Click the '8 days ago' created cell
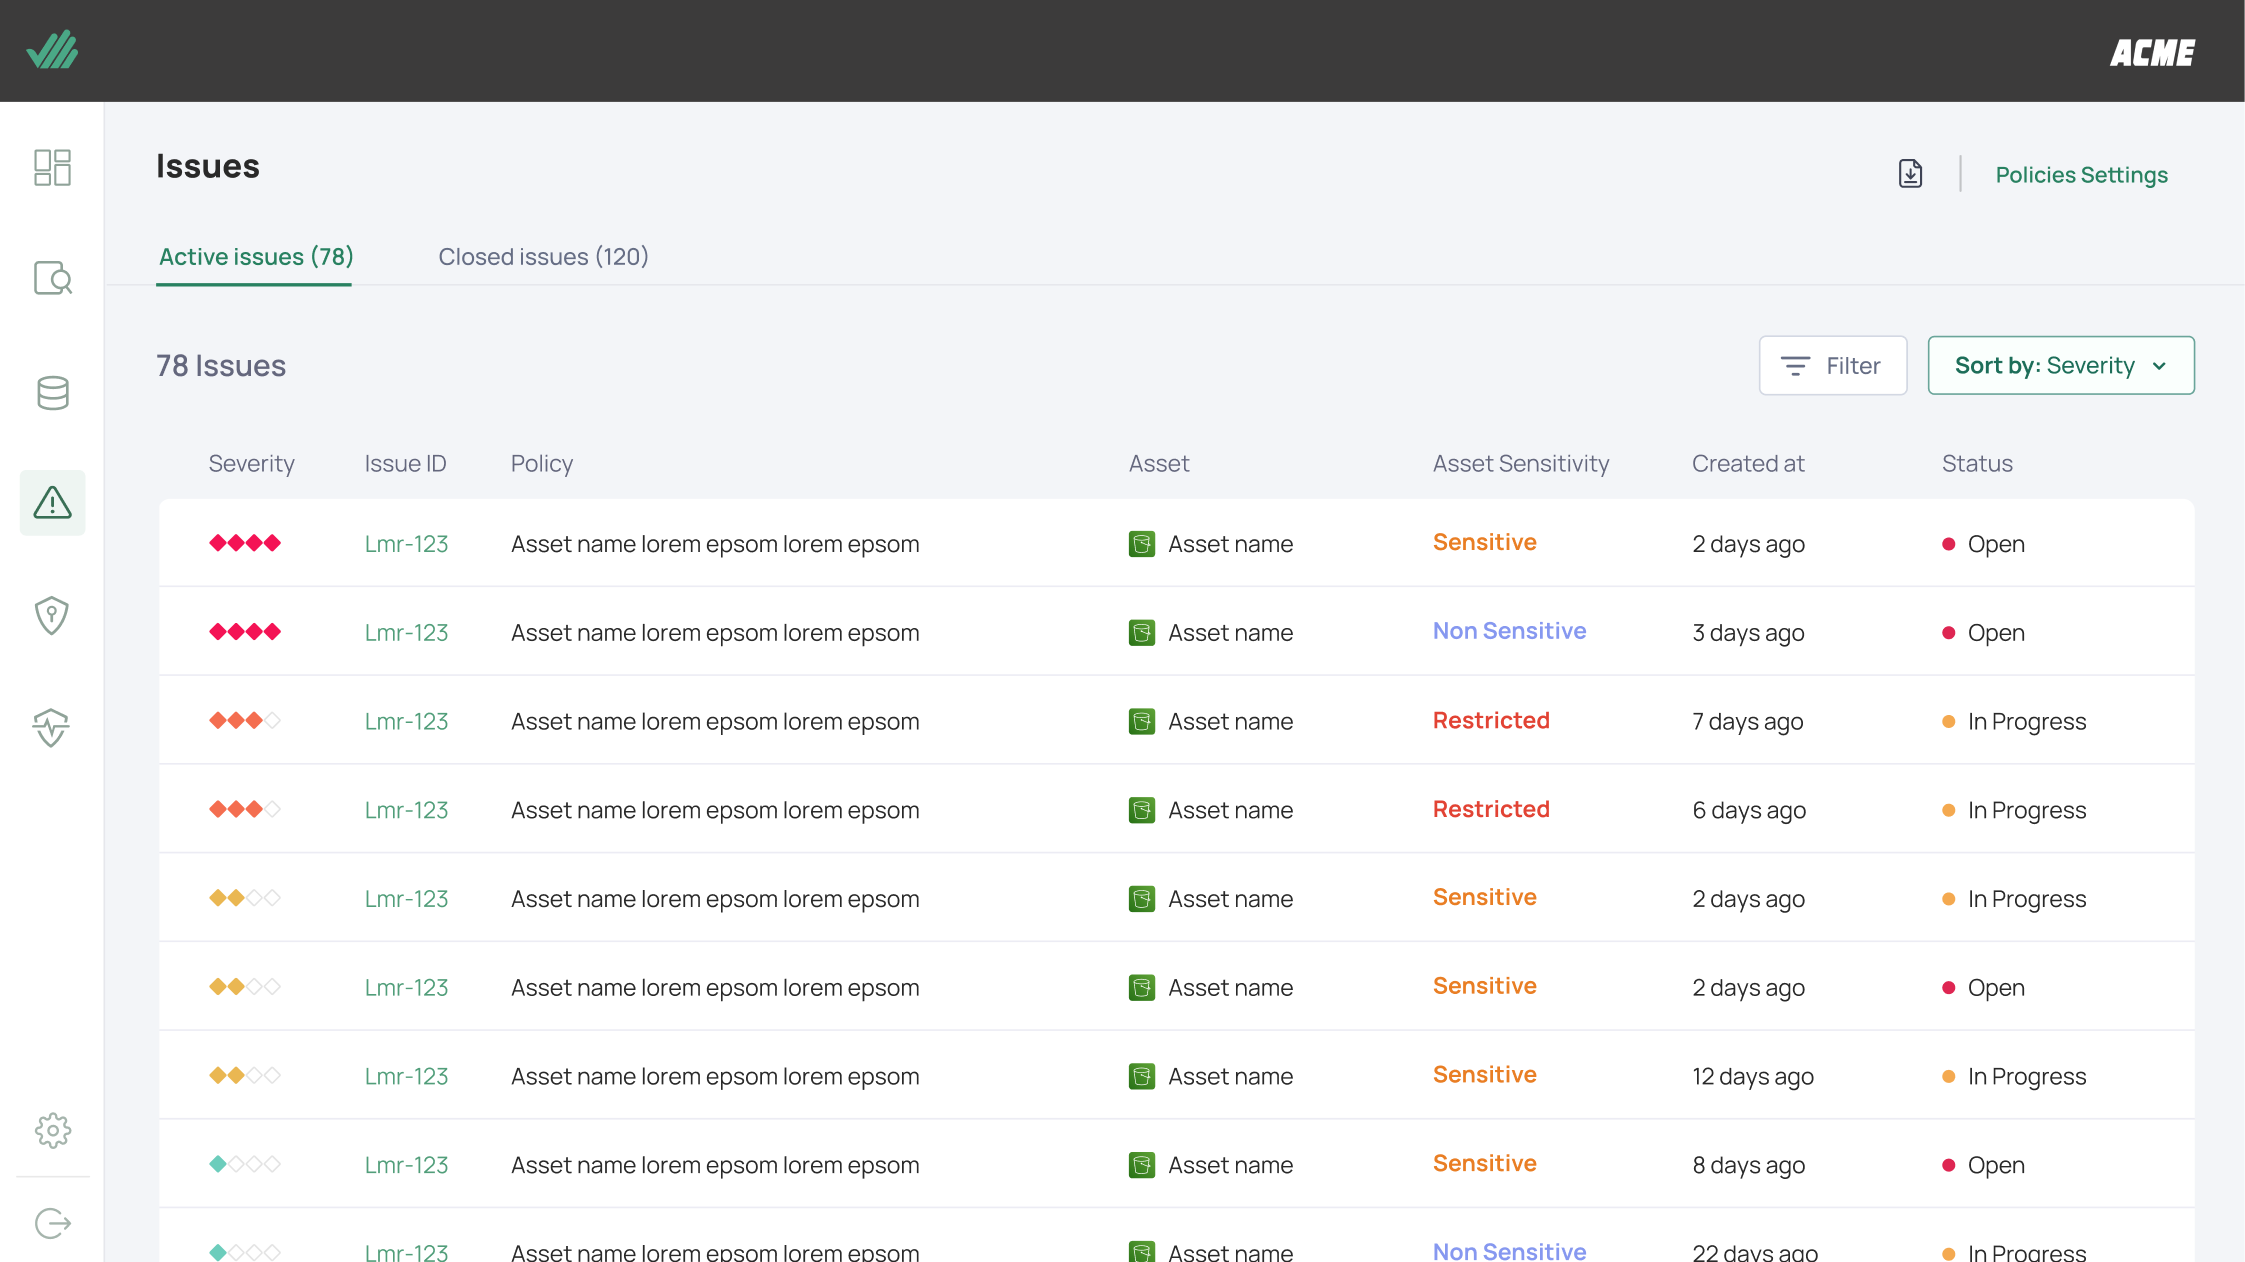This screenshot has width=2245, height=1262. 1749,1166
